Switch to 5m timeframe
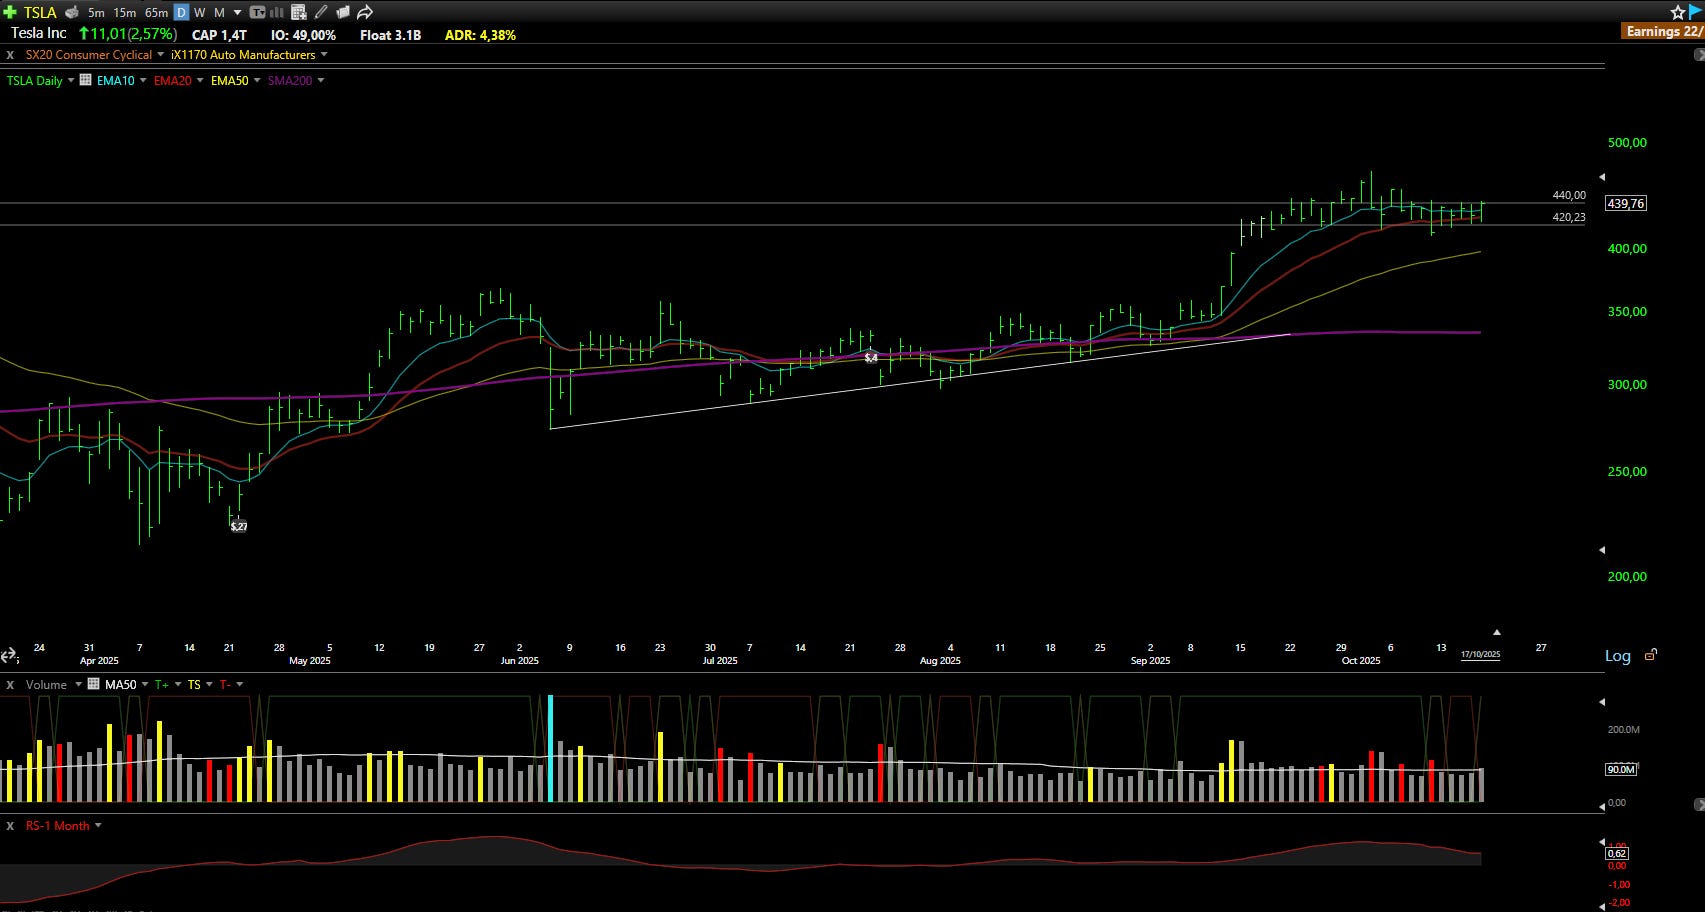 (x=96, y=12)
